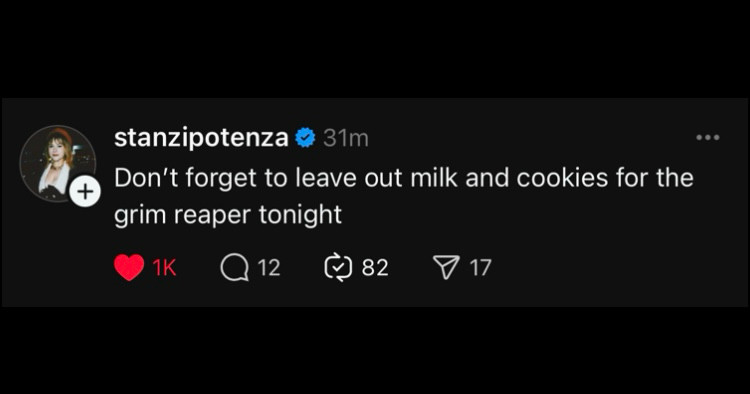Select the 31m timestamp
750x394 pixels.
[346, 139]
